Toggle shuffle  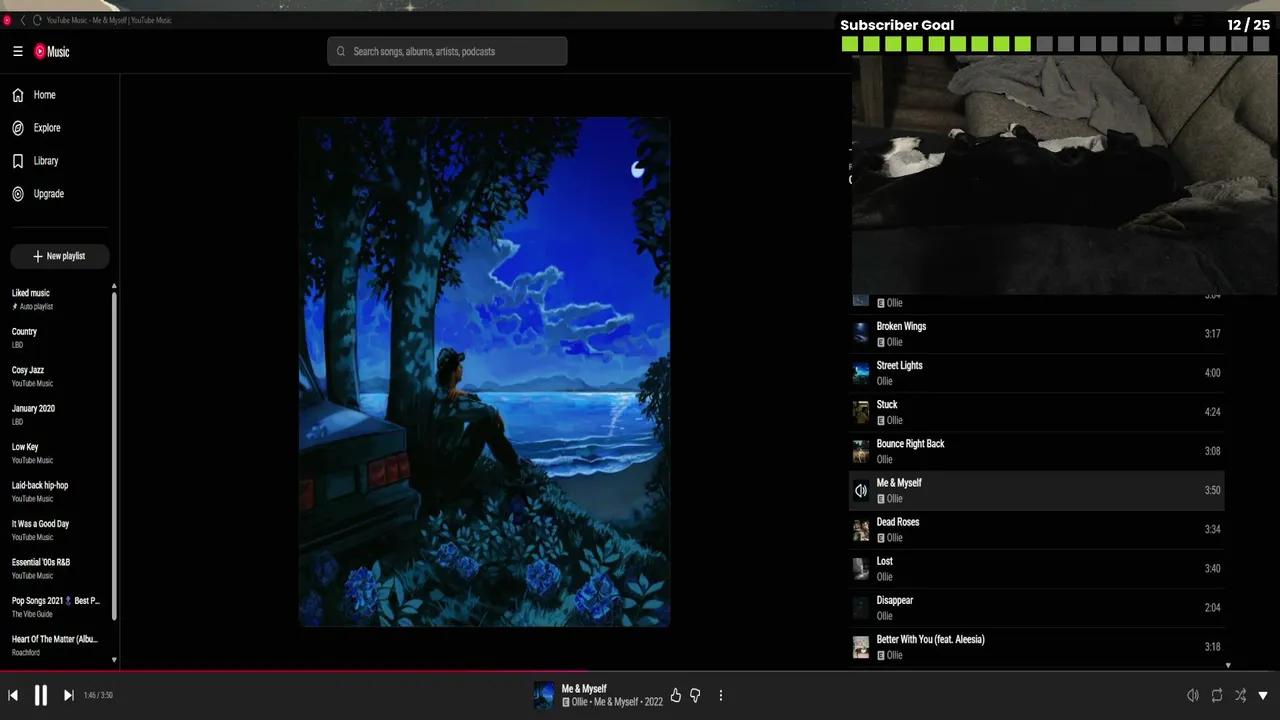point(1240,695)
